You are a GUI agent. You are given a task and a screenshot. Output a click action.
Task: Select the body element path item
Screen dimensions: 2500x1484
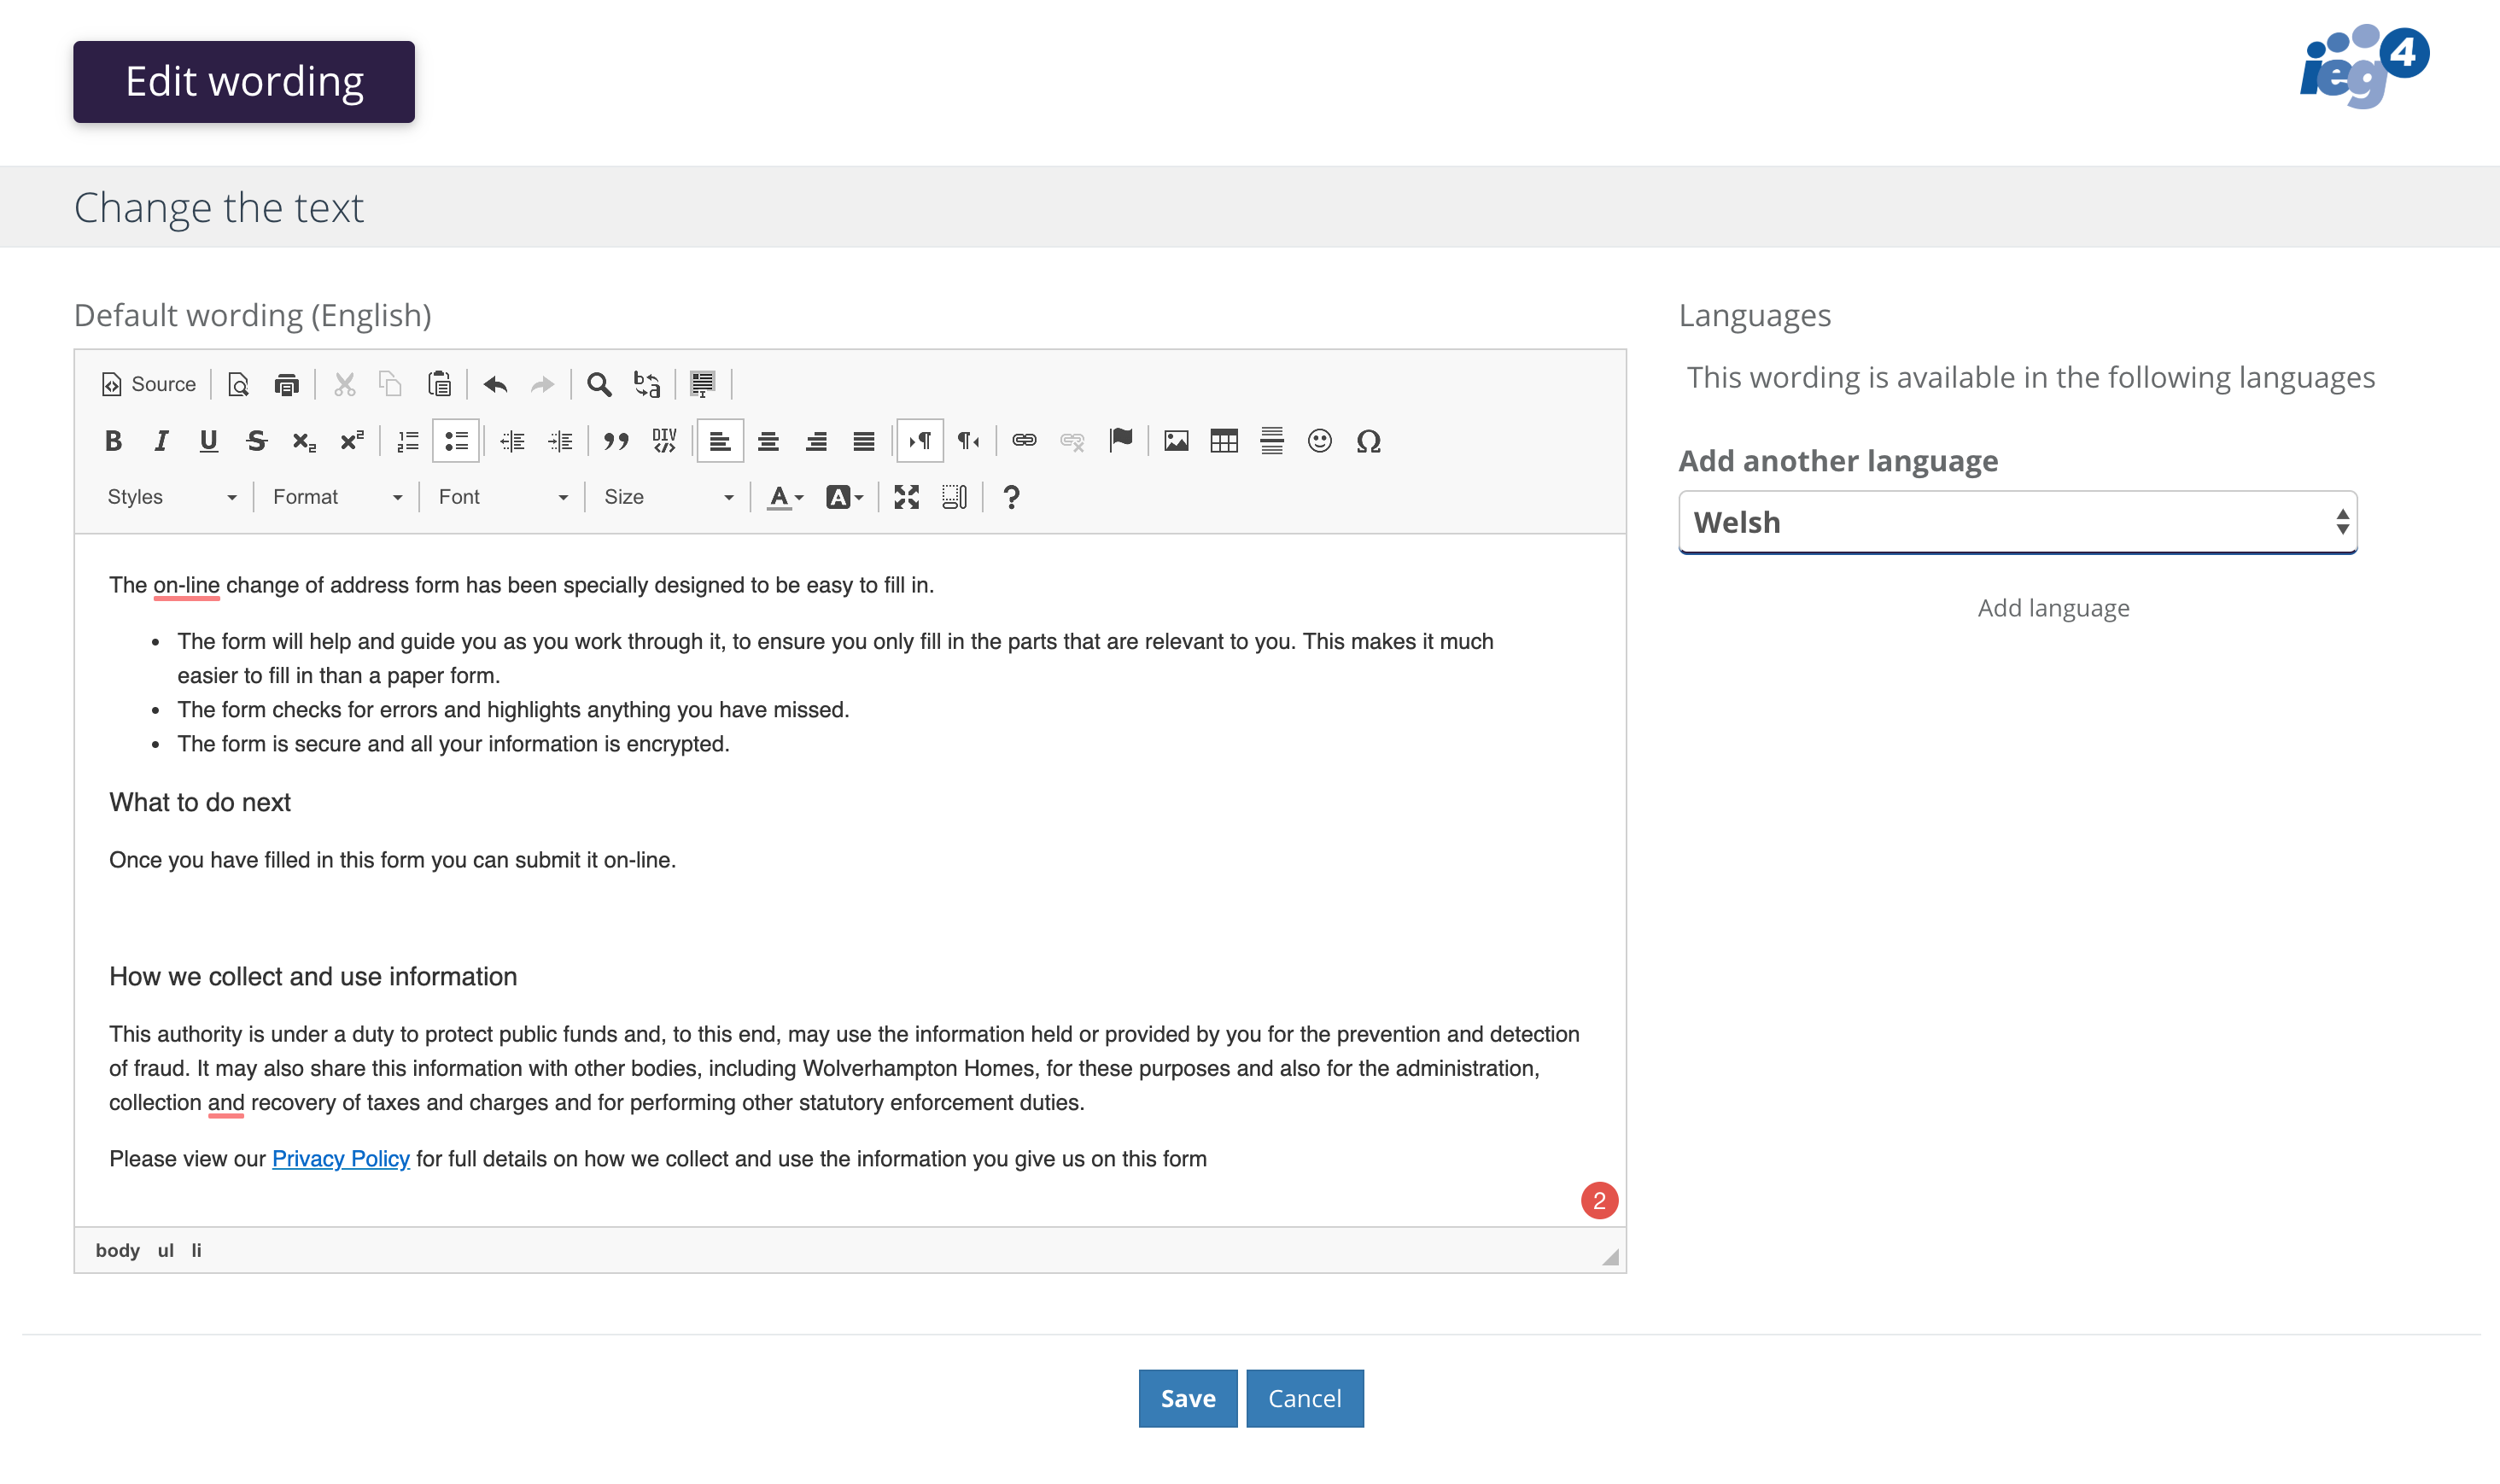117,1250
